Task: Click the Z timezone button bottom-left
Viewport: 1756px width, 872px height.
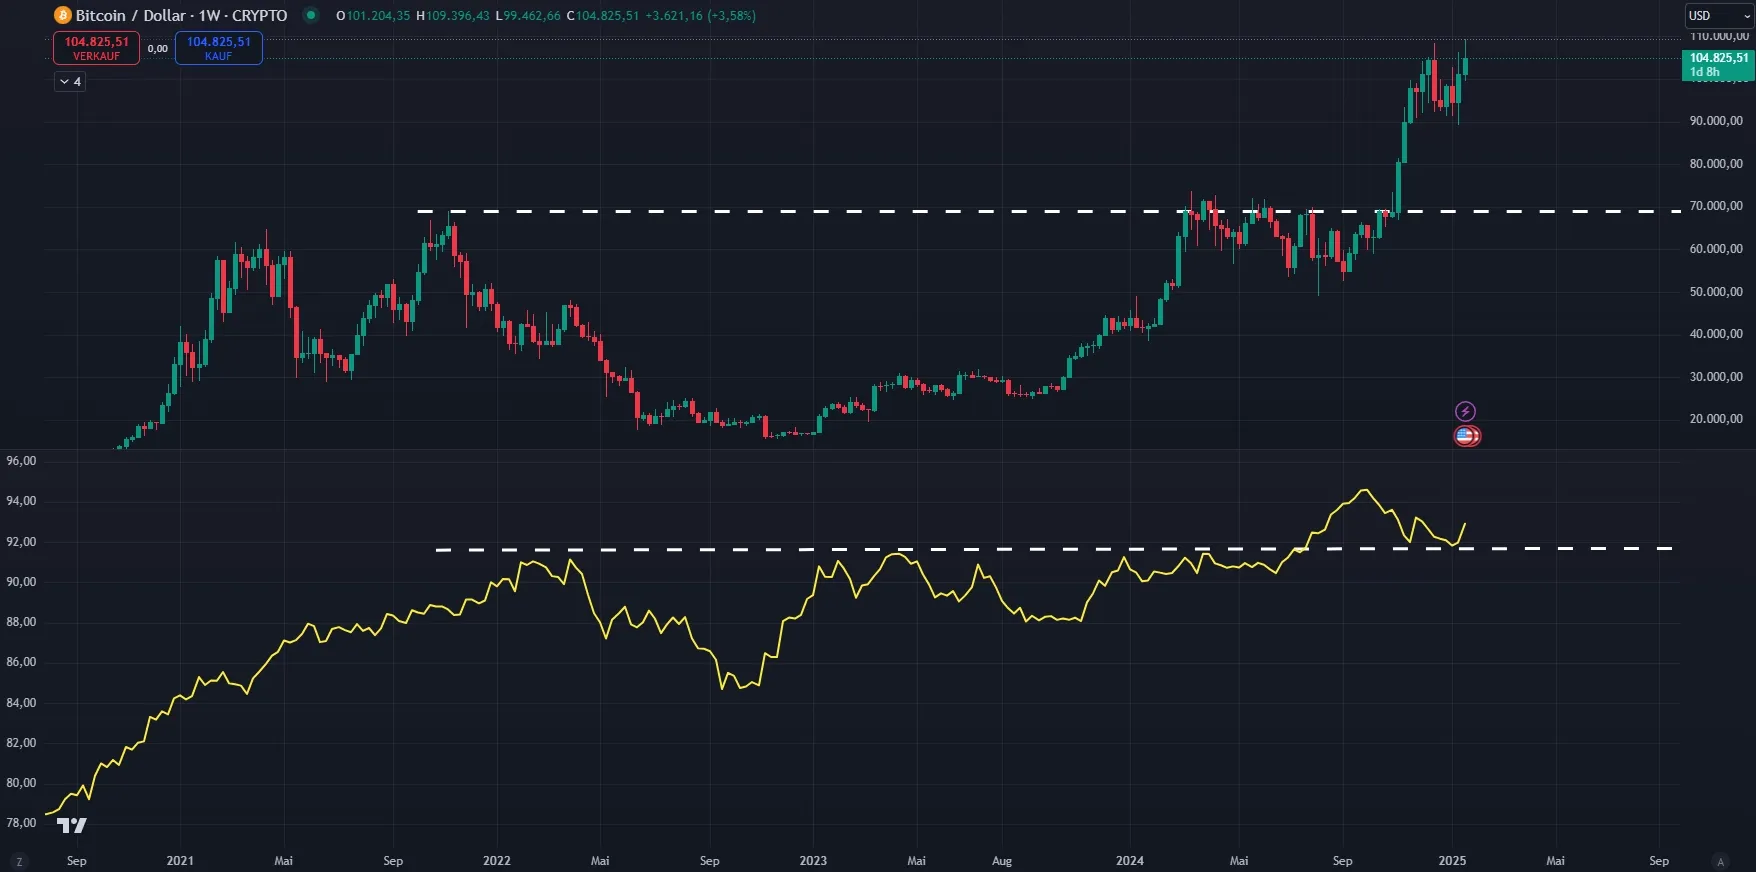Action: click(x=19, y=861)
